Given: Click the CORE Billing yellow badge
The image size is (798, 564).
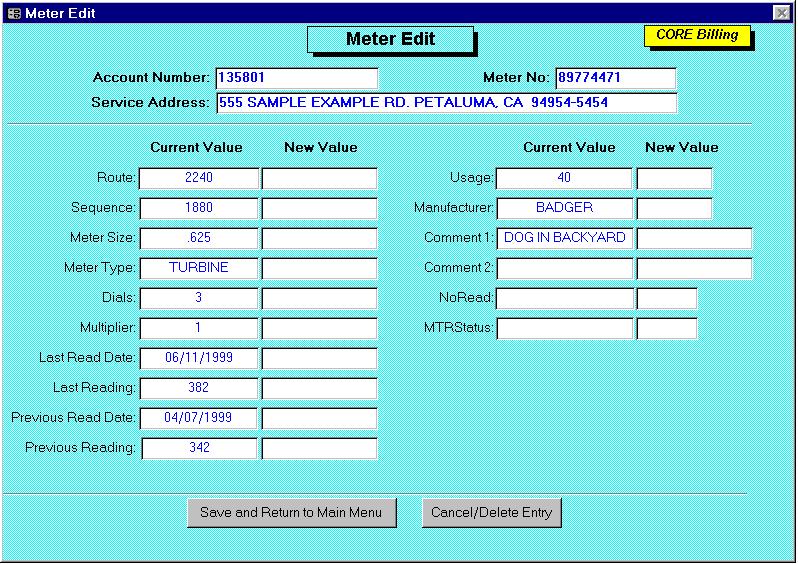Looking at the screenshot, I should coord(697,36).
